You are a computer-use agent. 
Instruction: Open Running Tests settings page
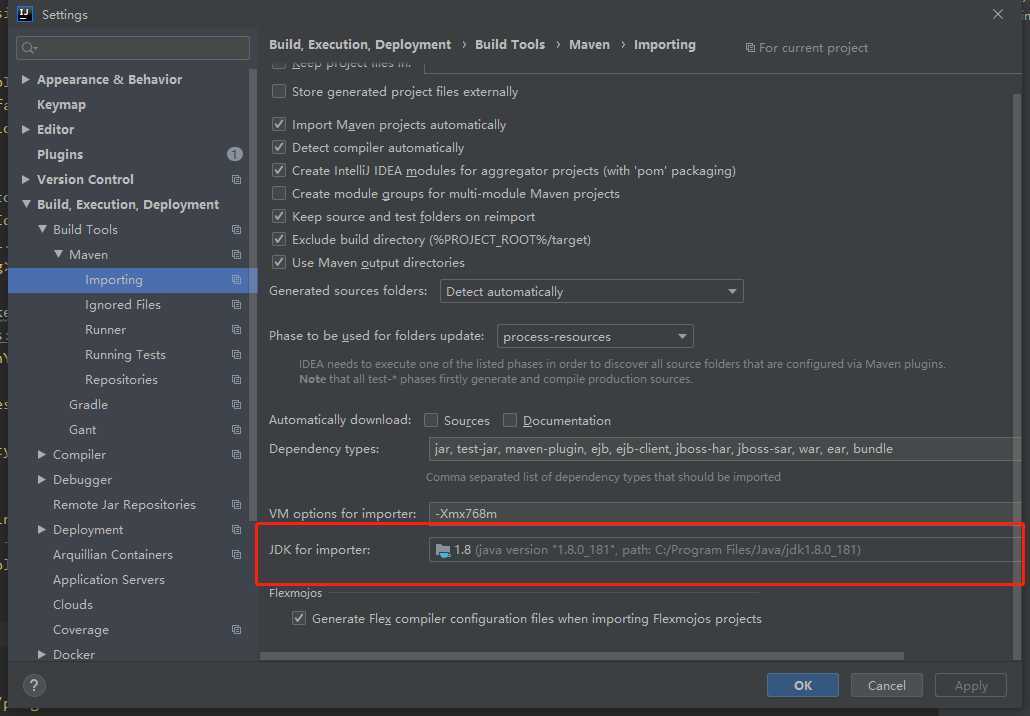pos(125,354)
